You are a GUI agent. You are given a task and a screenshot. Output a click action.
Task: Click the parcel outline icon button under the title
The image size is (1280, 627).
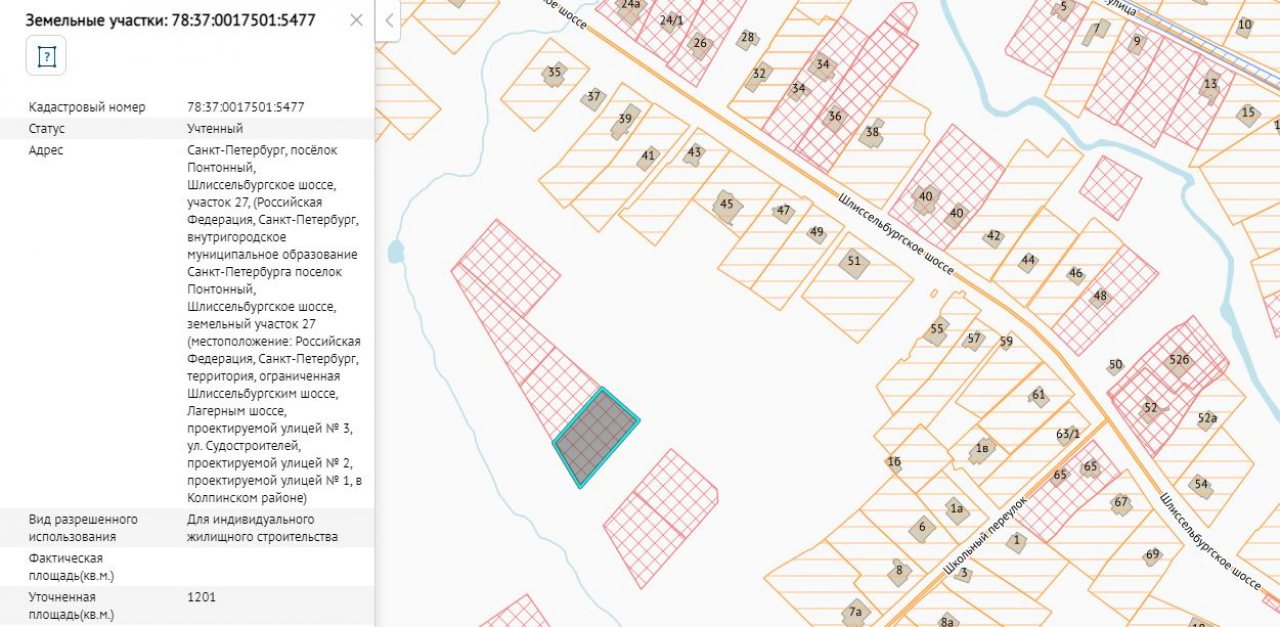tap(45, 56)
